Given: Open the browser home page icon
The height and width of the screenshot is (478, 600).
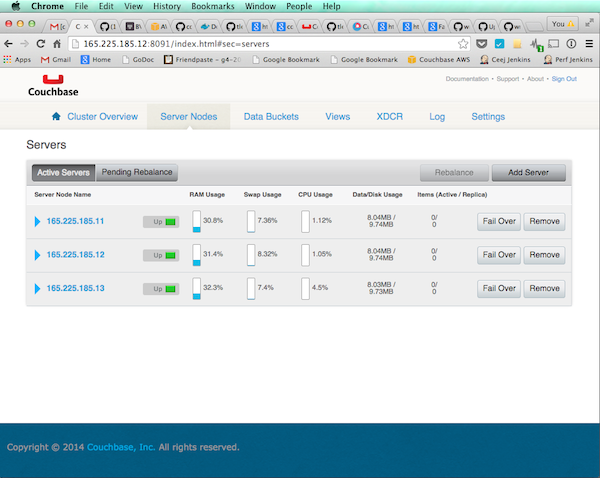Looking at the screenshot, I should pyautogui.click(x=57, y=44).
